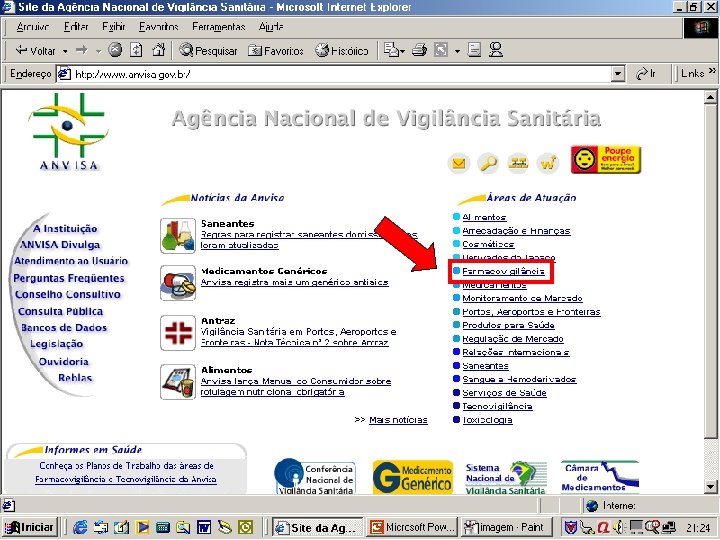Click the Medicamentos Genéricos pills thumbnail
The width and height of the screenshot is (720, 540).
pyautogui.click(x=178, y=283)
